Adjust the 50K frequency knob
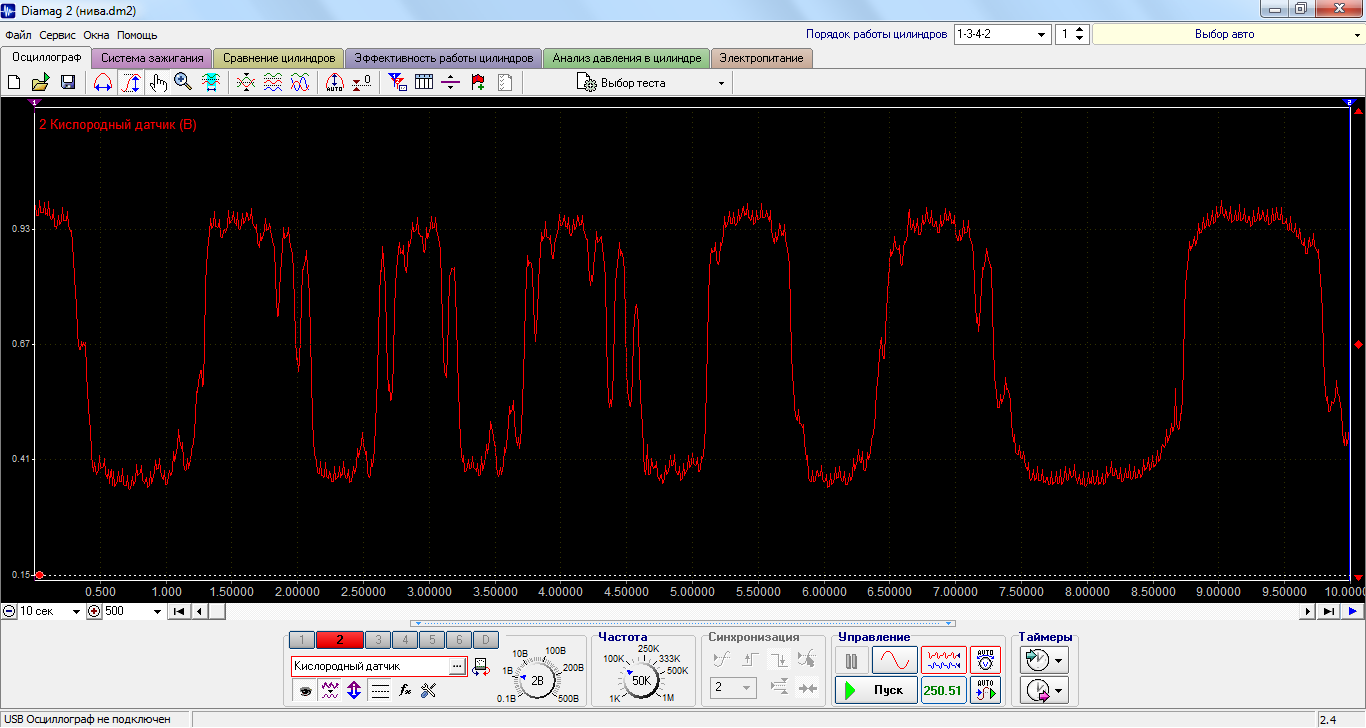The width and height of the screenshot is (1366, 728). click(x=641, y=680)
